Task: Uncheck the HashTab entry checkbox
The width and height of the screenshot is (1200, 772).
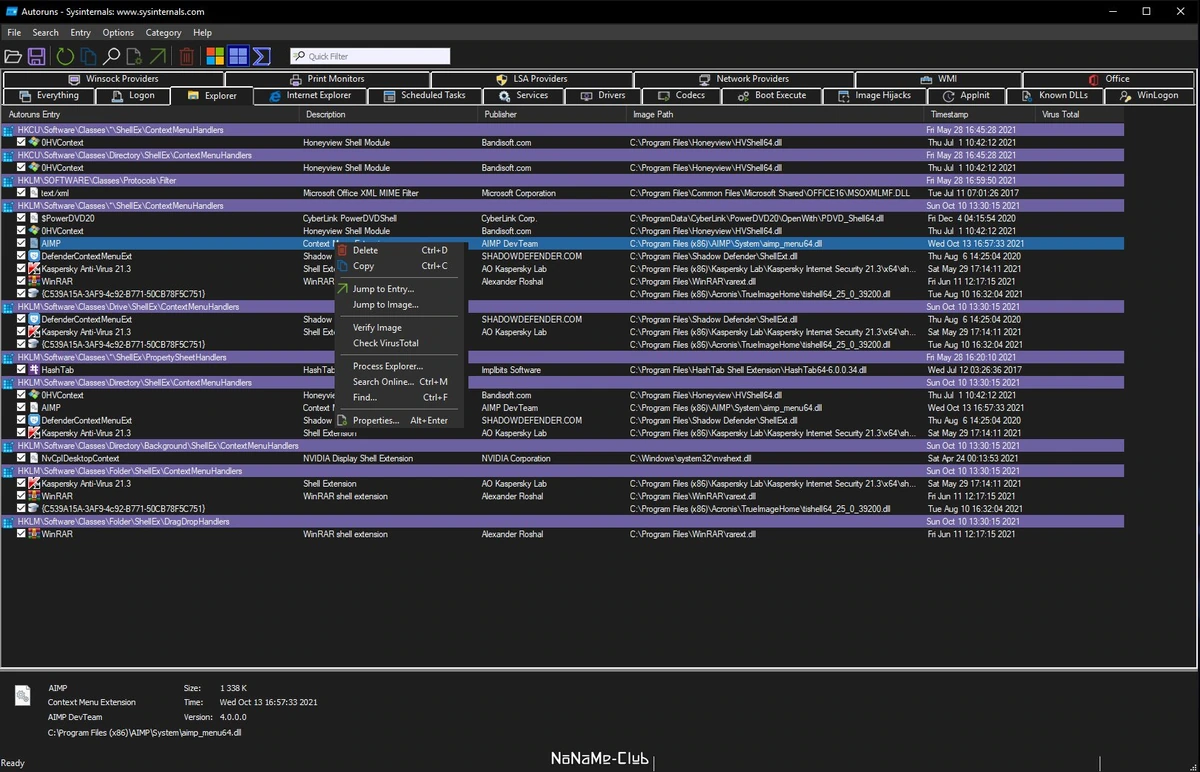Action: coord(21,370)
